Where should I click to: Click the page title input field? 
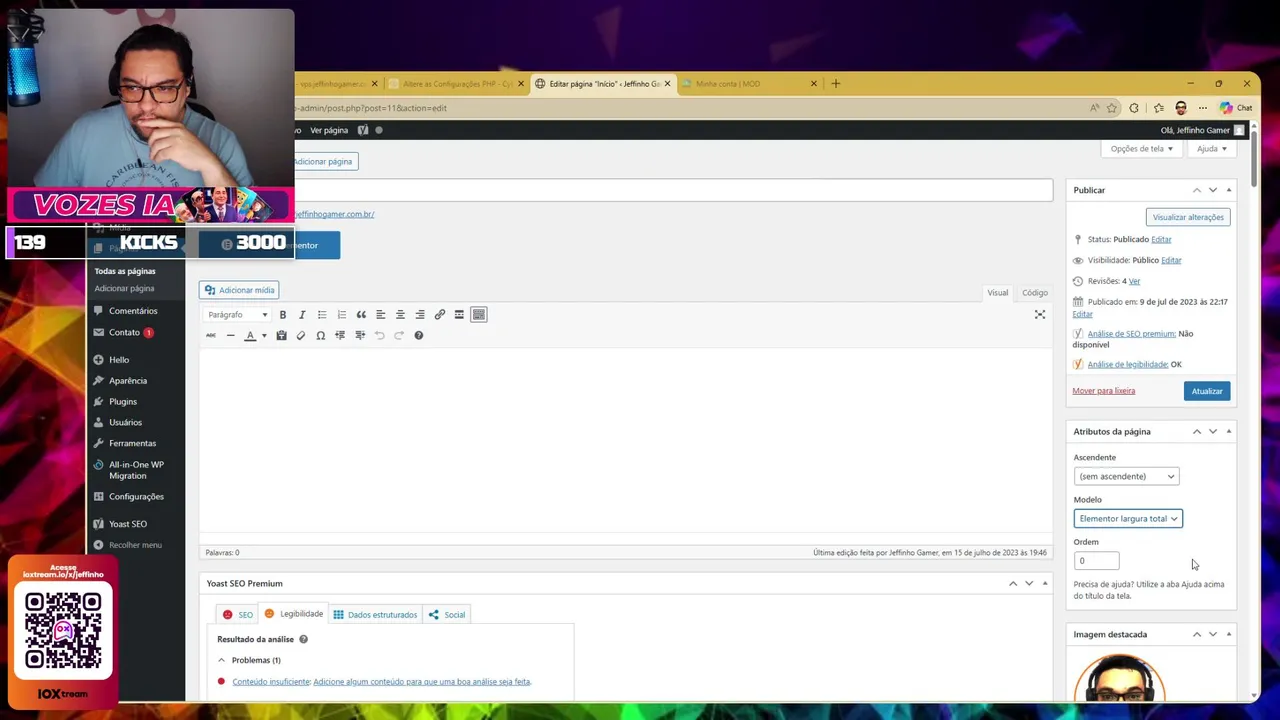pyautogui.click(x=673, y=190)
